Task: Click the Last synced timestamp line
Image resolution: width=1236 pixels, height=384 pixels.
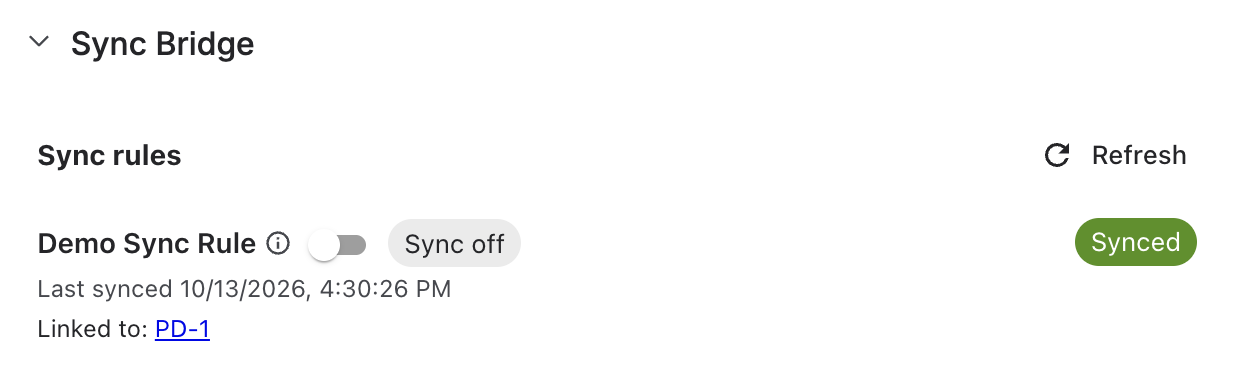Action: pos(244,290)
